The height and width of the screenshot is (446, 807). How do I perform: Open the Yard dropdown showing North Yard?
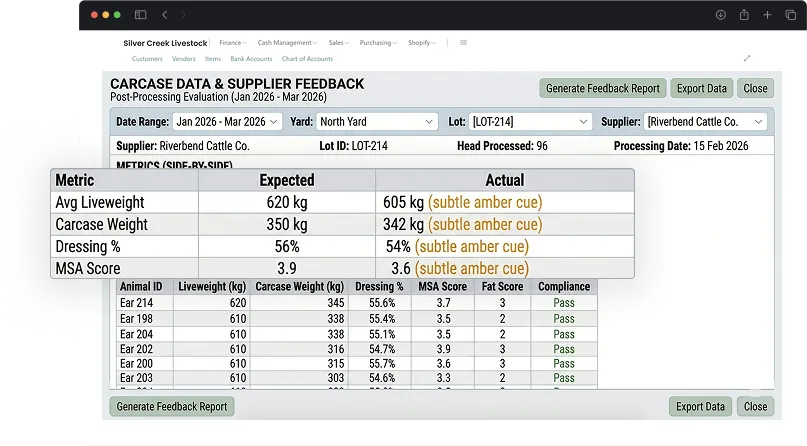coord(377,122)
